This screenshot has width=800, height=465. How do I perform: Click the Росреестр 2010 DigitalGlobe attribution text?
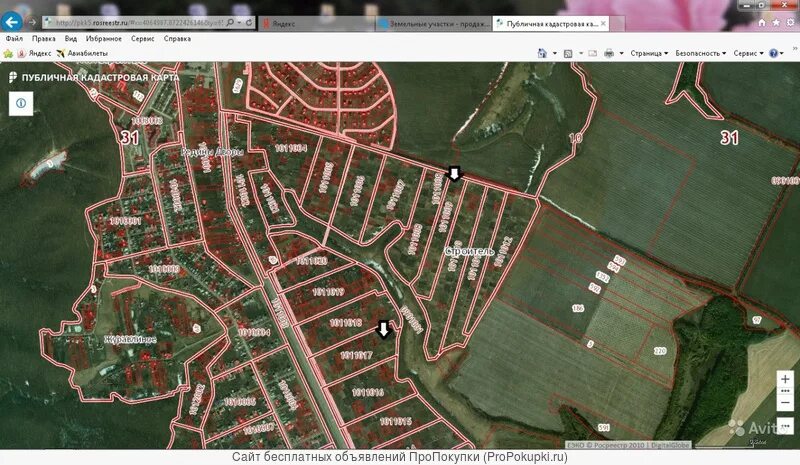628,445
